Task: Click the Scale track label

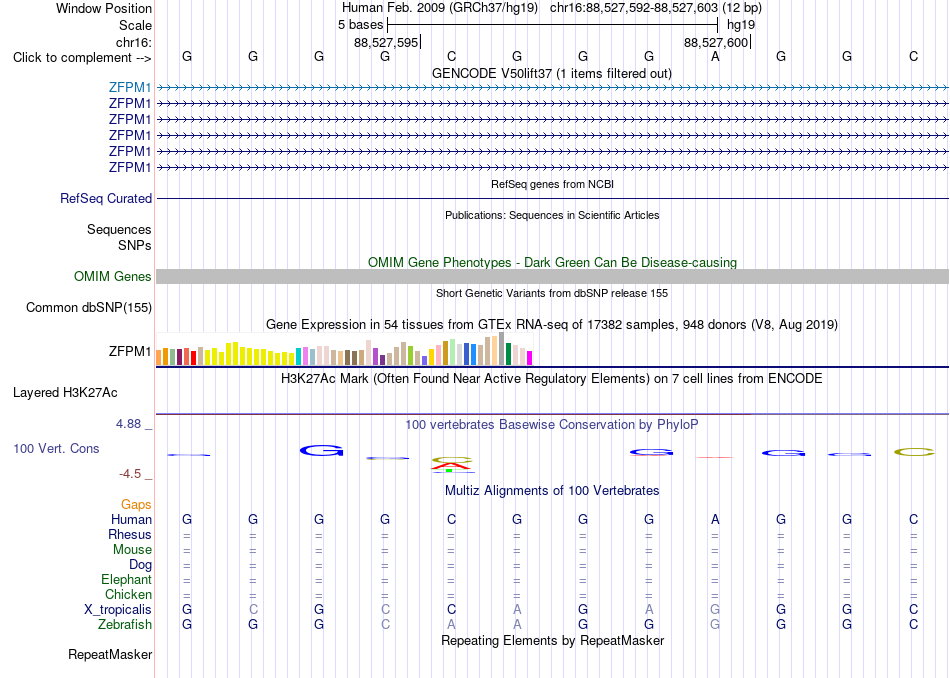Action: tap(135, 25)
